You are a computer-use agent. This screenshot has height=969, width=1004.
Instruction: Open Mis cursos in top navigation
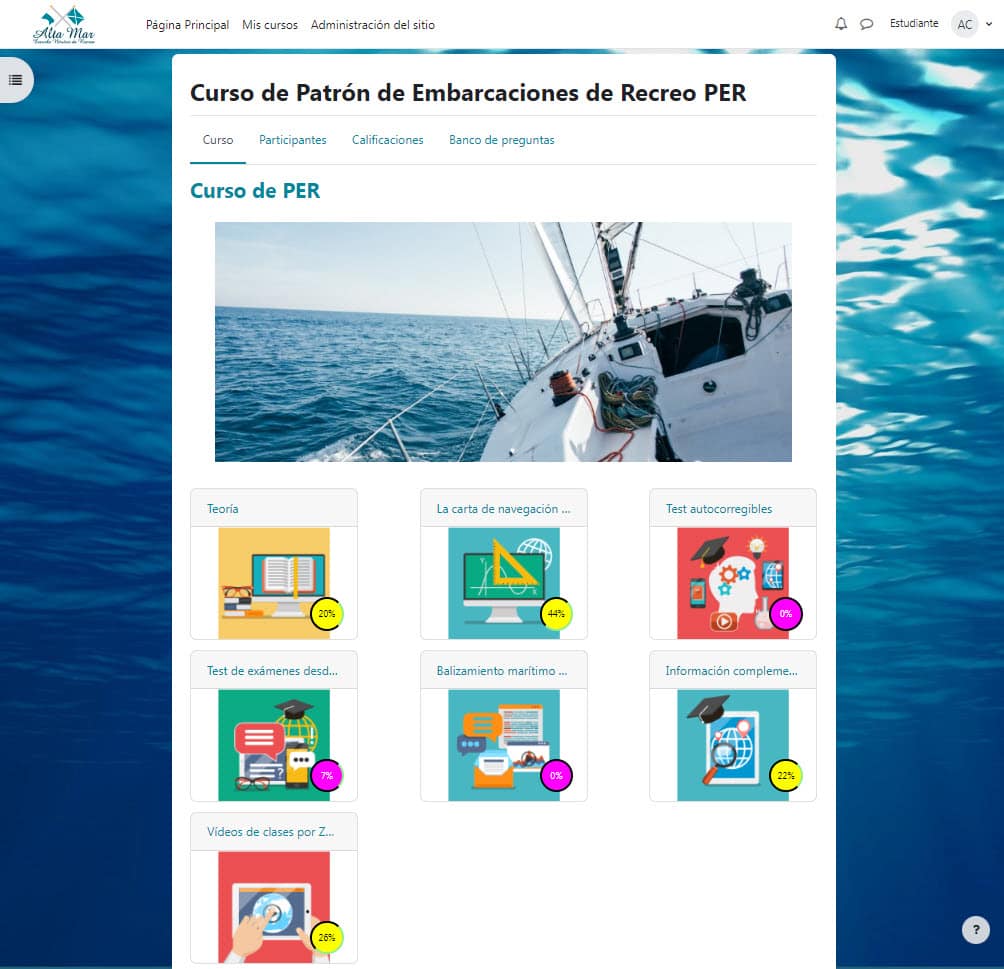click(270, 24)
